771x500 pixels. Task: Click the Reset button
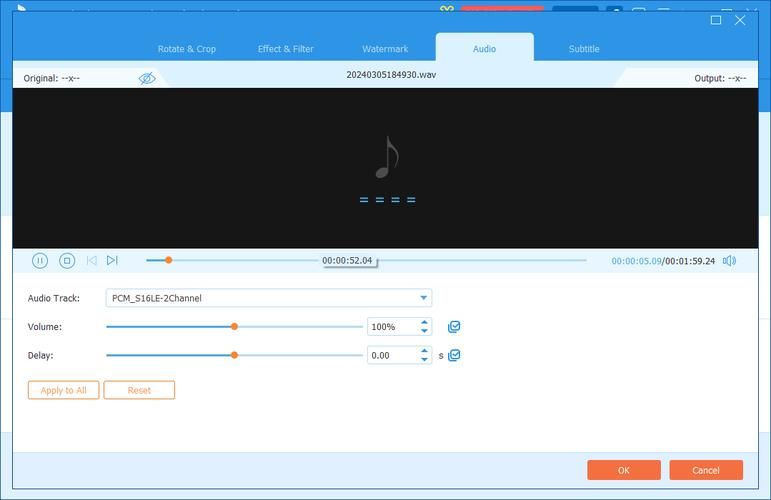point(139,390)
